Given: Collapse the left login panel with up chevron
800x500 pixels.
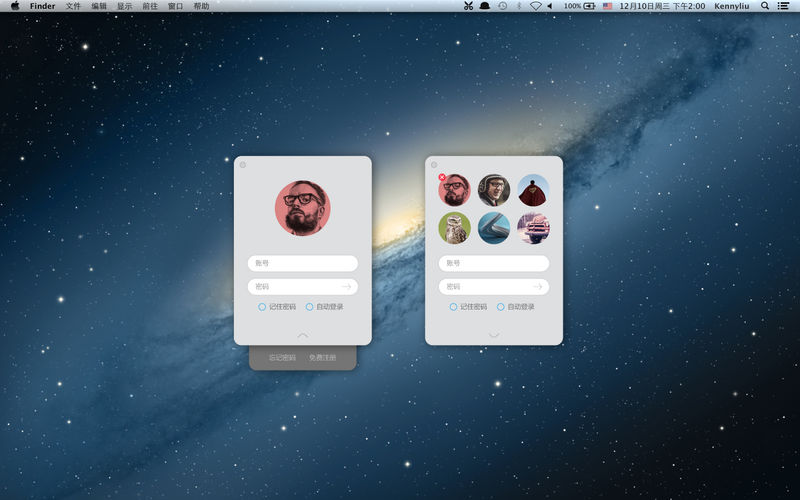Looking at the screenshot, I should (x=303, y=335).
